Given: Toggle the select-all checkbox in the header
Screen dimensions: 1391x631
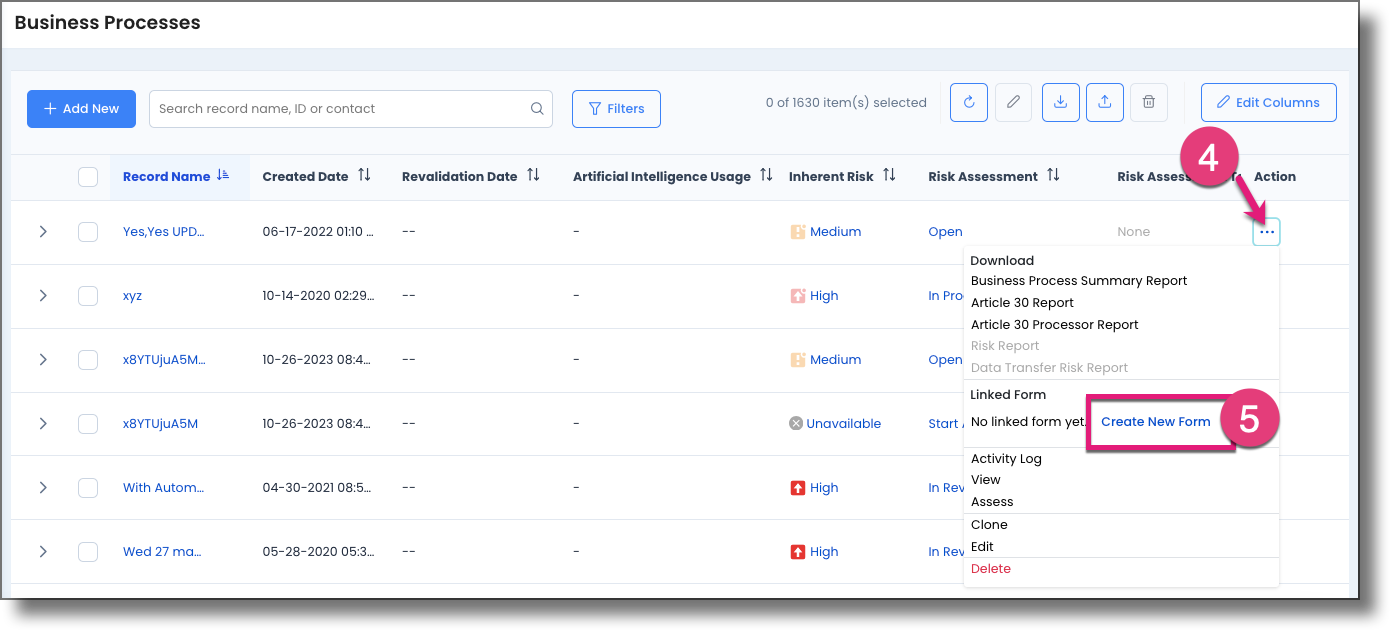Looking at the screenshot, I should [88, 175].
